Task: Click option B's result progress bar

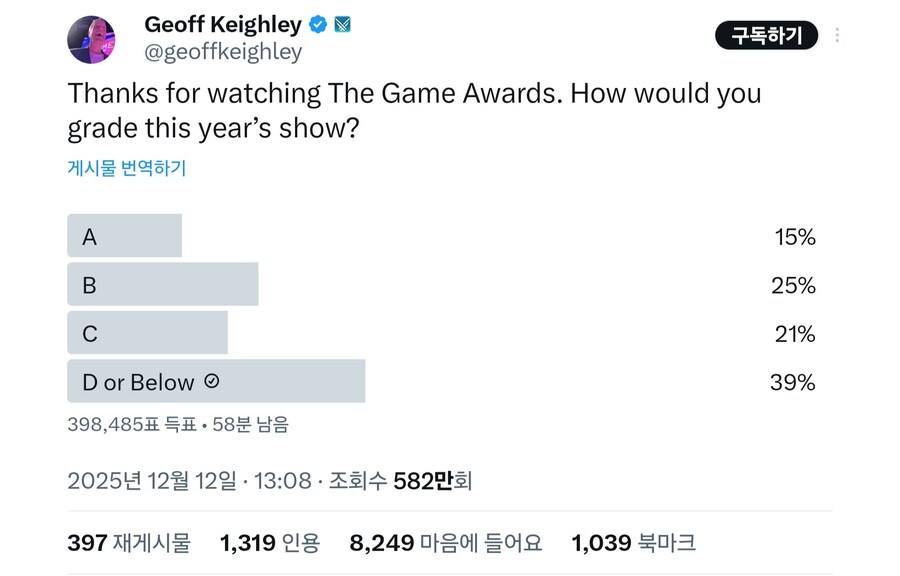Action: tap(160, 284)
